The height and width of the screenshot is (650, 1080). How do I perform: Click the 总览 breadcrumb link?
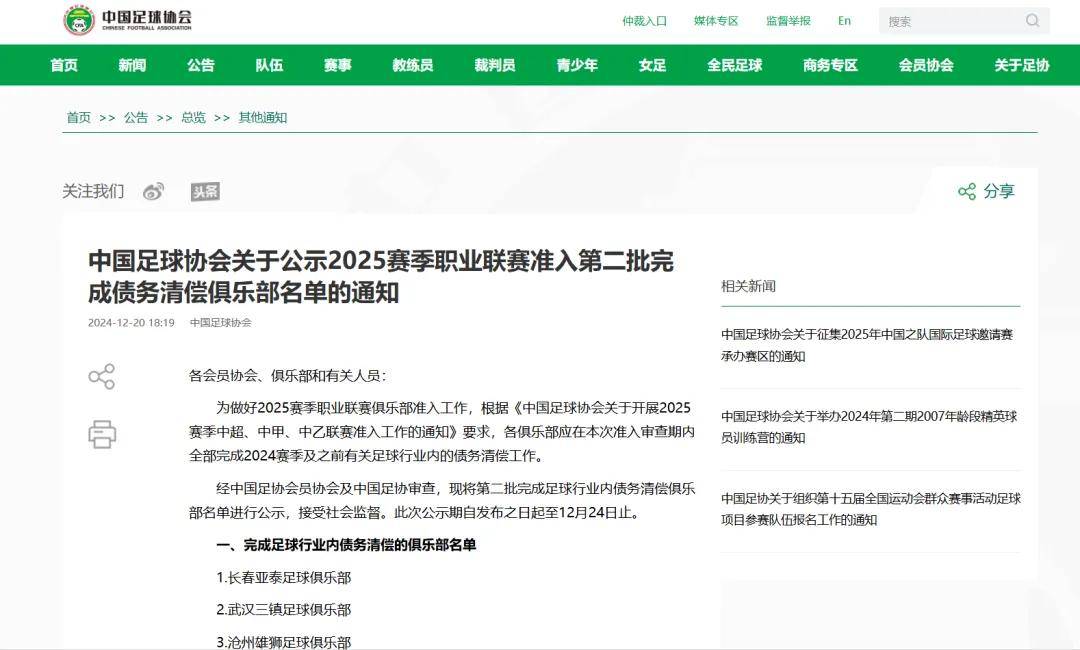pos(194,118)
